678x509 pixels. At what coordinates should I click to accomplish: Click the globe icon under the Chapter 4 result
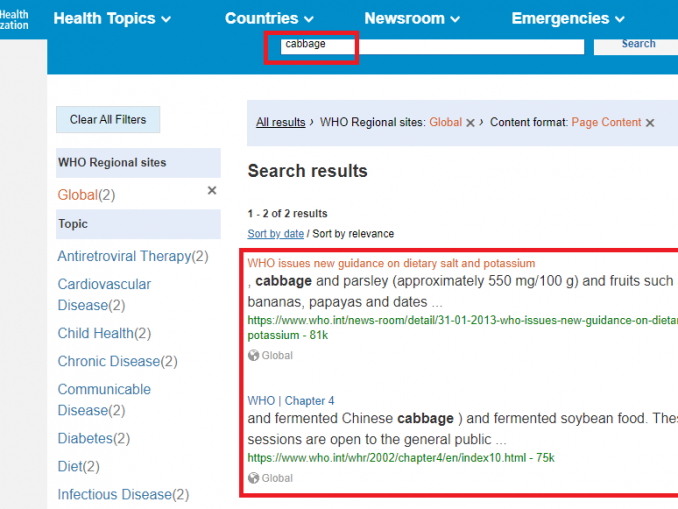253,478
